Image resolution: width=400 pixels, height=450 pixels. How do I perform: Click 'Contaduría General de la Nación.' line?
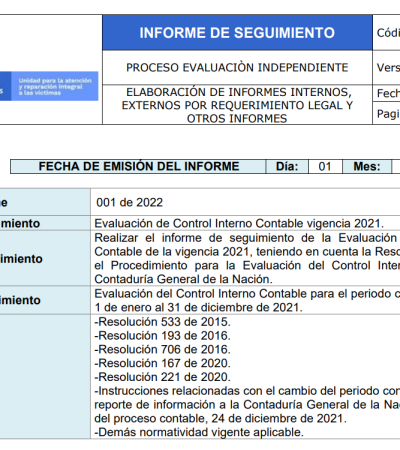[183, 279]
